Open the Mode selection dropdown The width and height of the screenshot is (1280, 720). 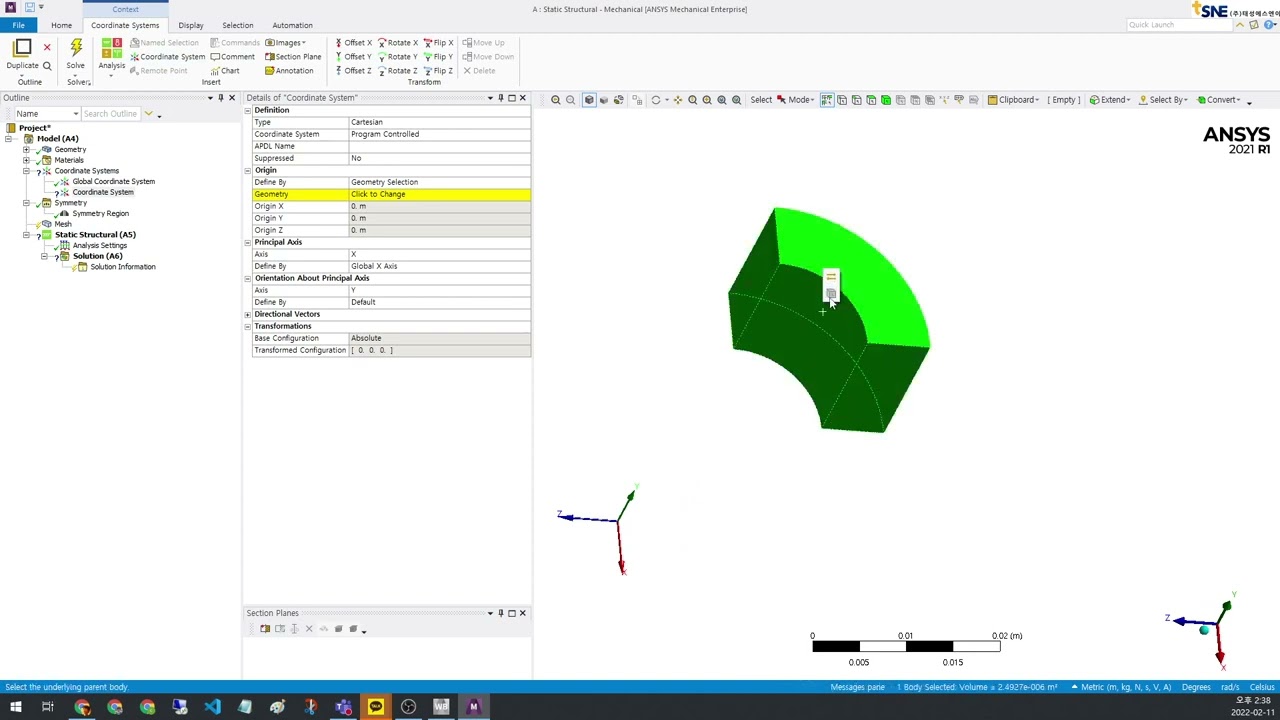(x=799, y=100)
